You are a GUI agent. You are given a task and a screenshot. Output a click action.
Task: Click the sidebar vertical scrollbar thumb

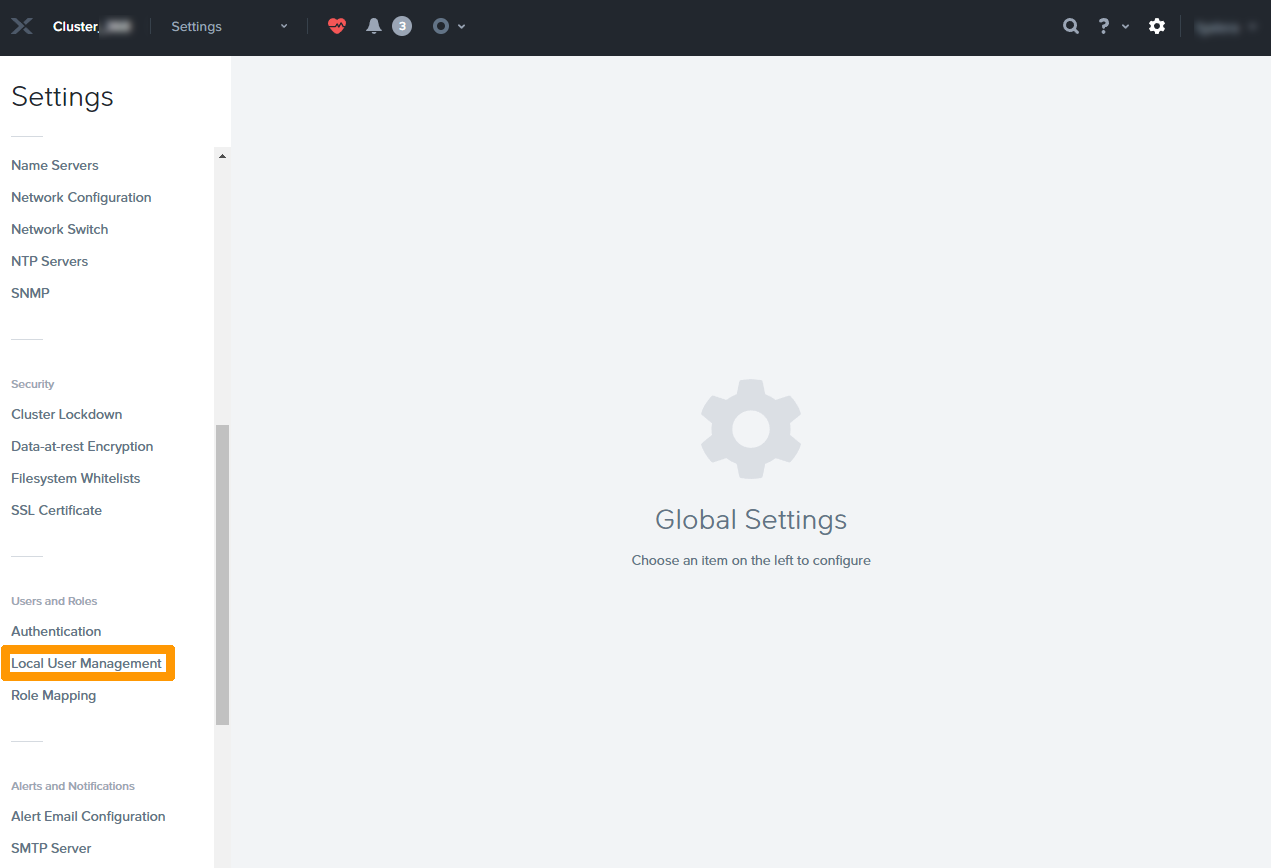[x=222, y=574]
